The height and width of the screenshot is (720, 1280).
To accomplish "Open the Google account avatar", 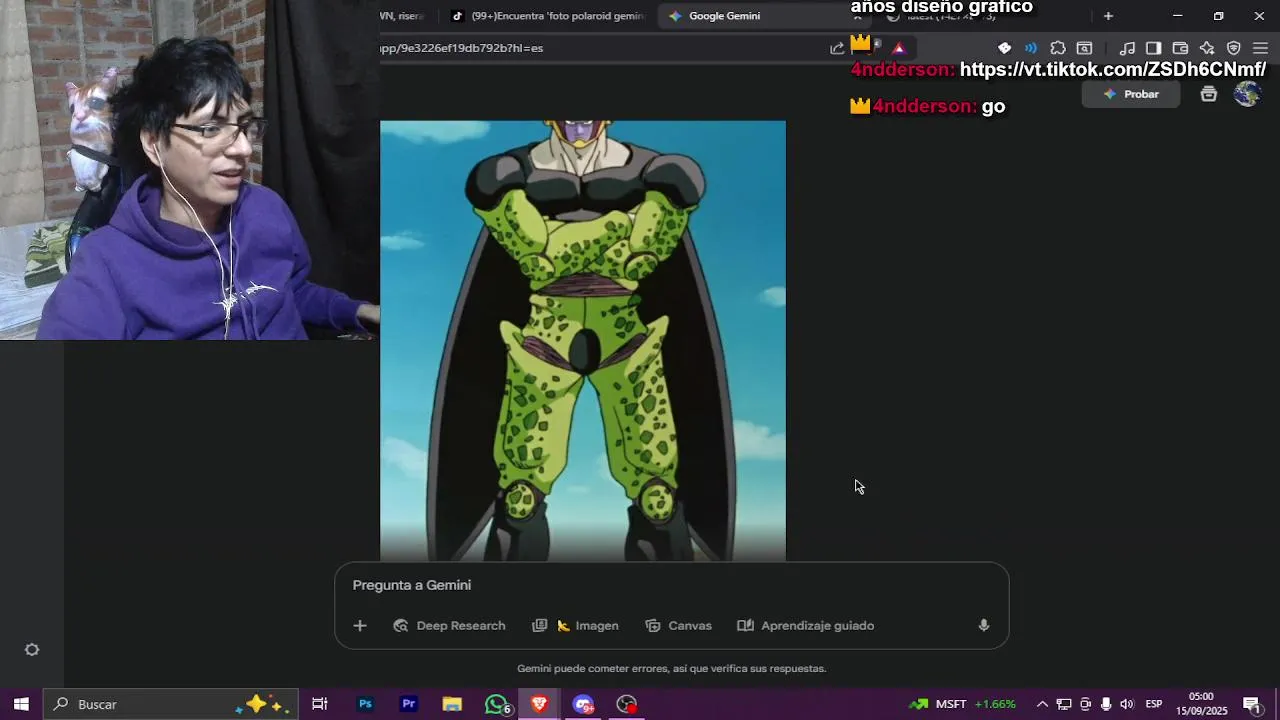I will click(1247, 94).
